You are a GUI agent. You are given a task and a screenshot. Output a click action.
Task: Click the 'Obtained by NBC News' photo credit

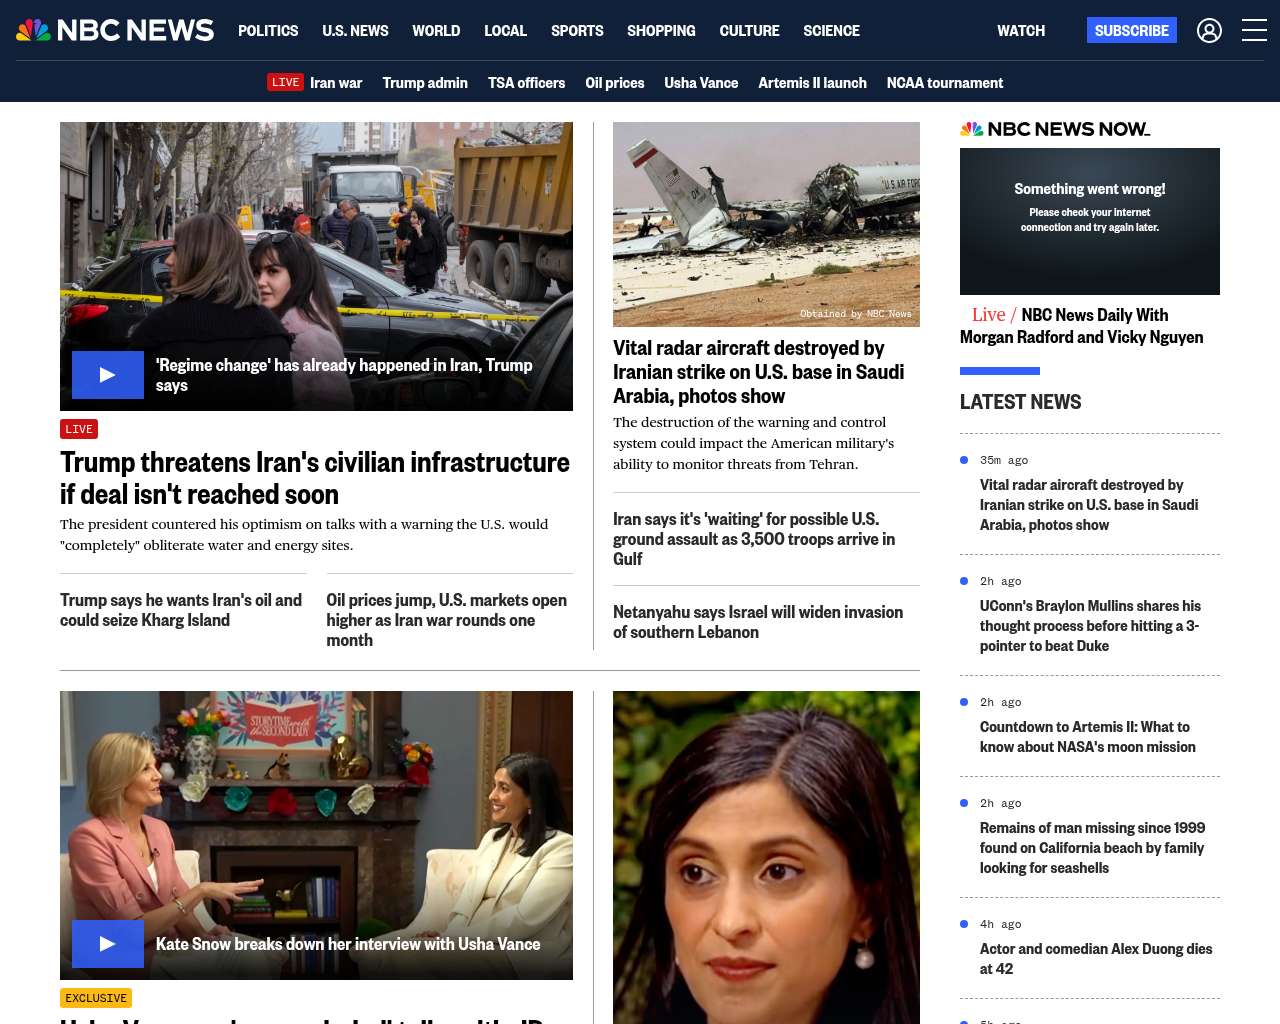point(856,314)
